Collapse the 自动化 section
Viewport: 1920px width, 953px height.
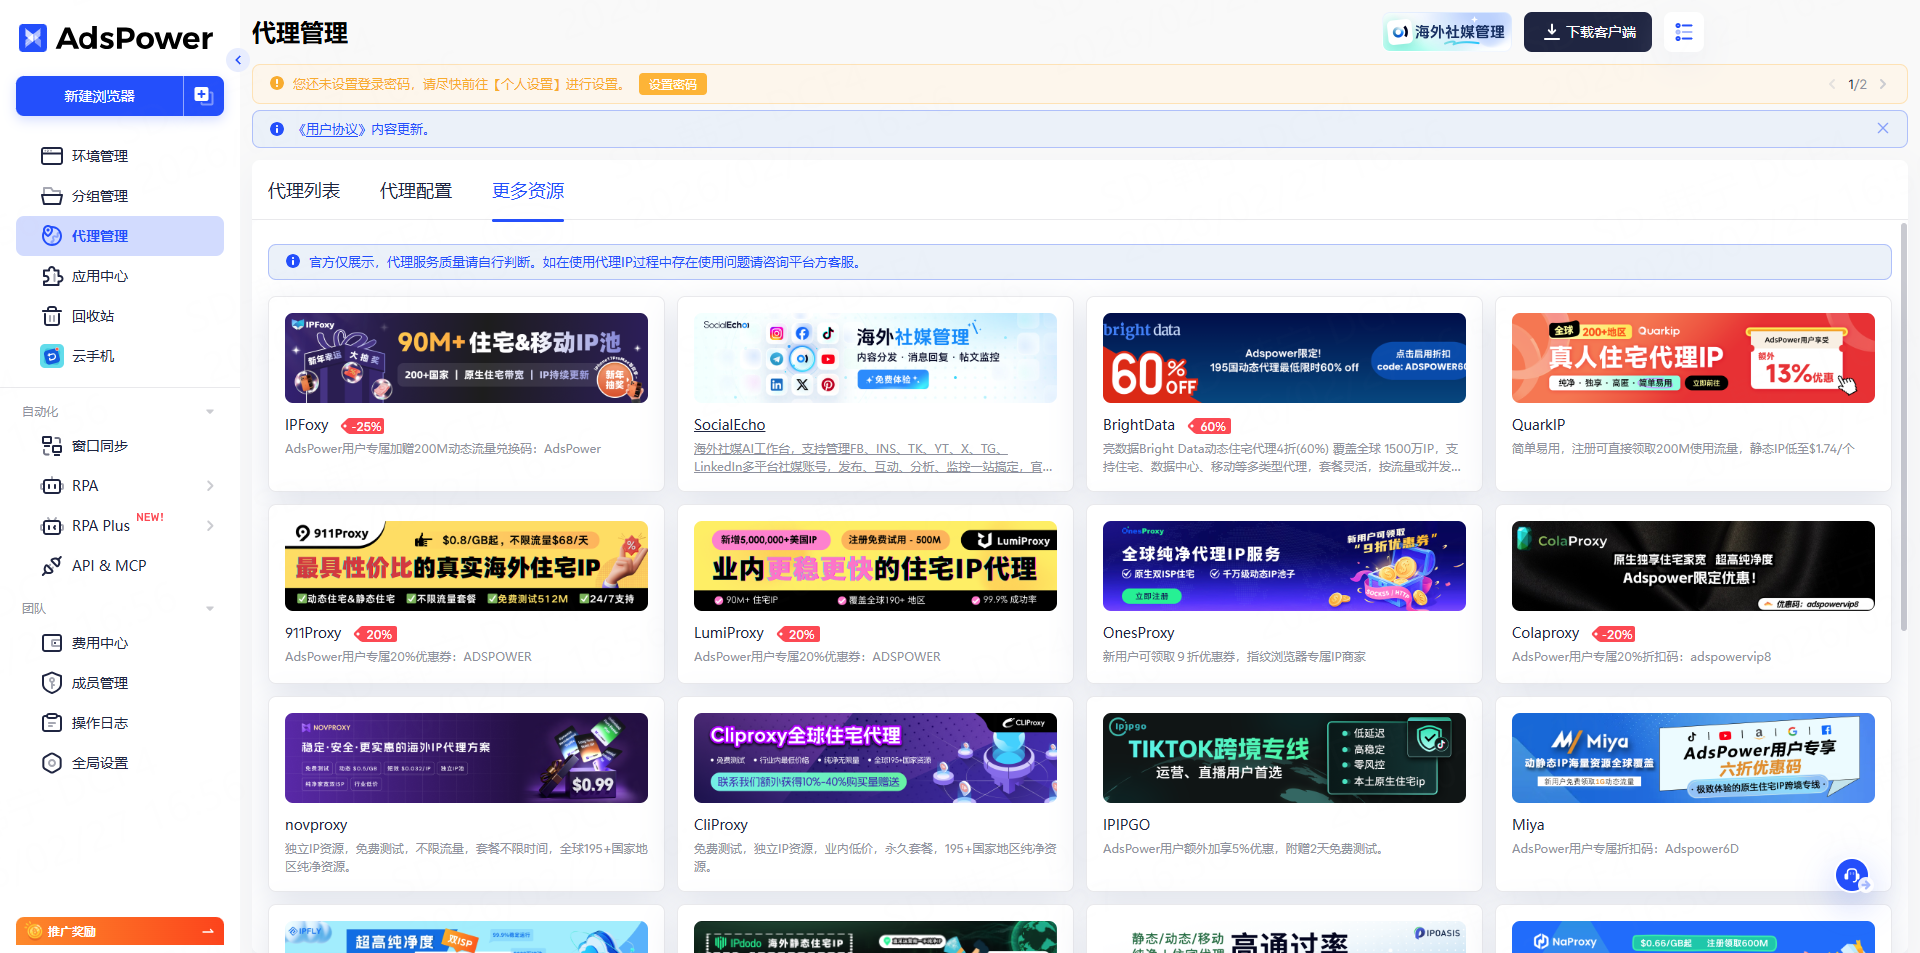pos(210,412)
